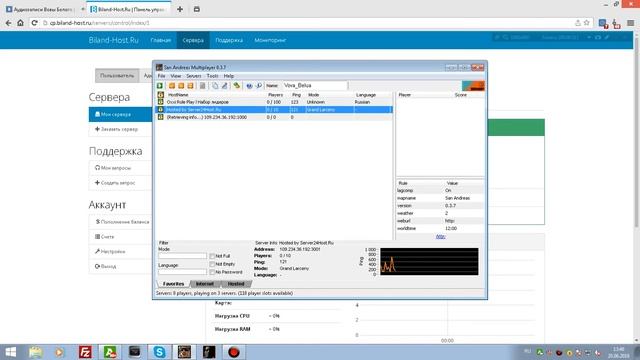Viewport: 640px width, 360px height.
Task: Click the browser back arrow
Action: pyautogui.click(x=9, y=23)
